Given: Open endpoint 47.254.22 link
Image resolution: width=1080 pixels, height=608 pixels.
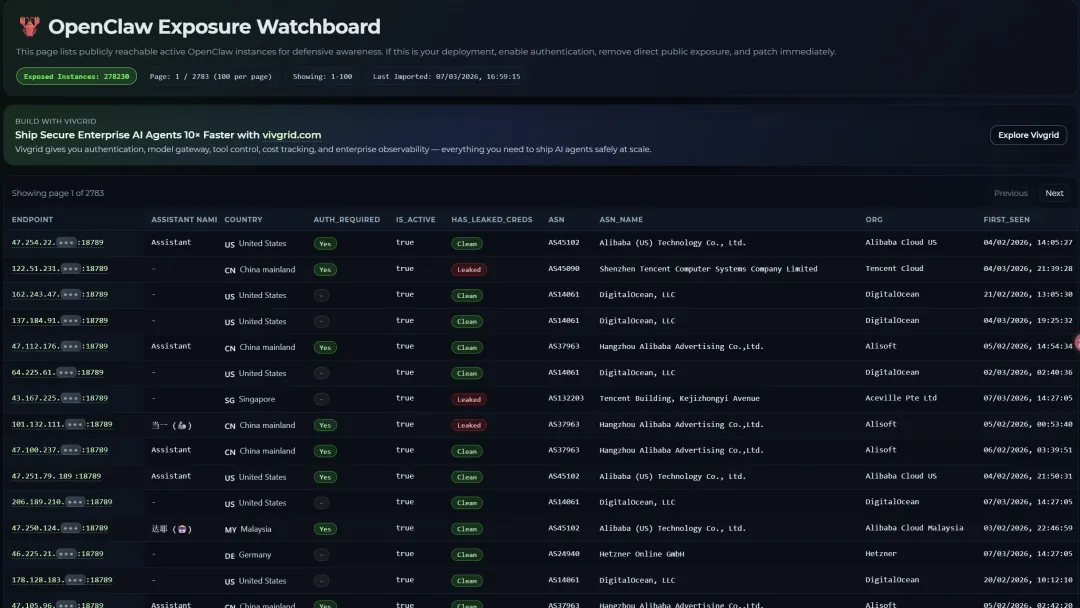Looking at the screenshot, I should (x=57, y=242).
